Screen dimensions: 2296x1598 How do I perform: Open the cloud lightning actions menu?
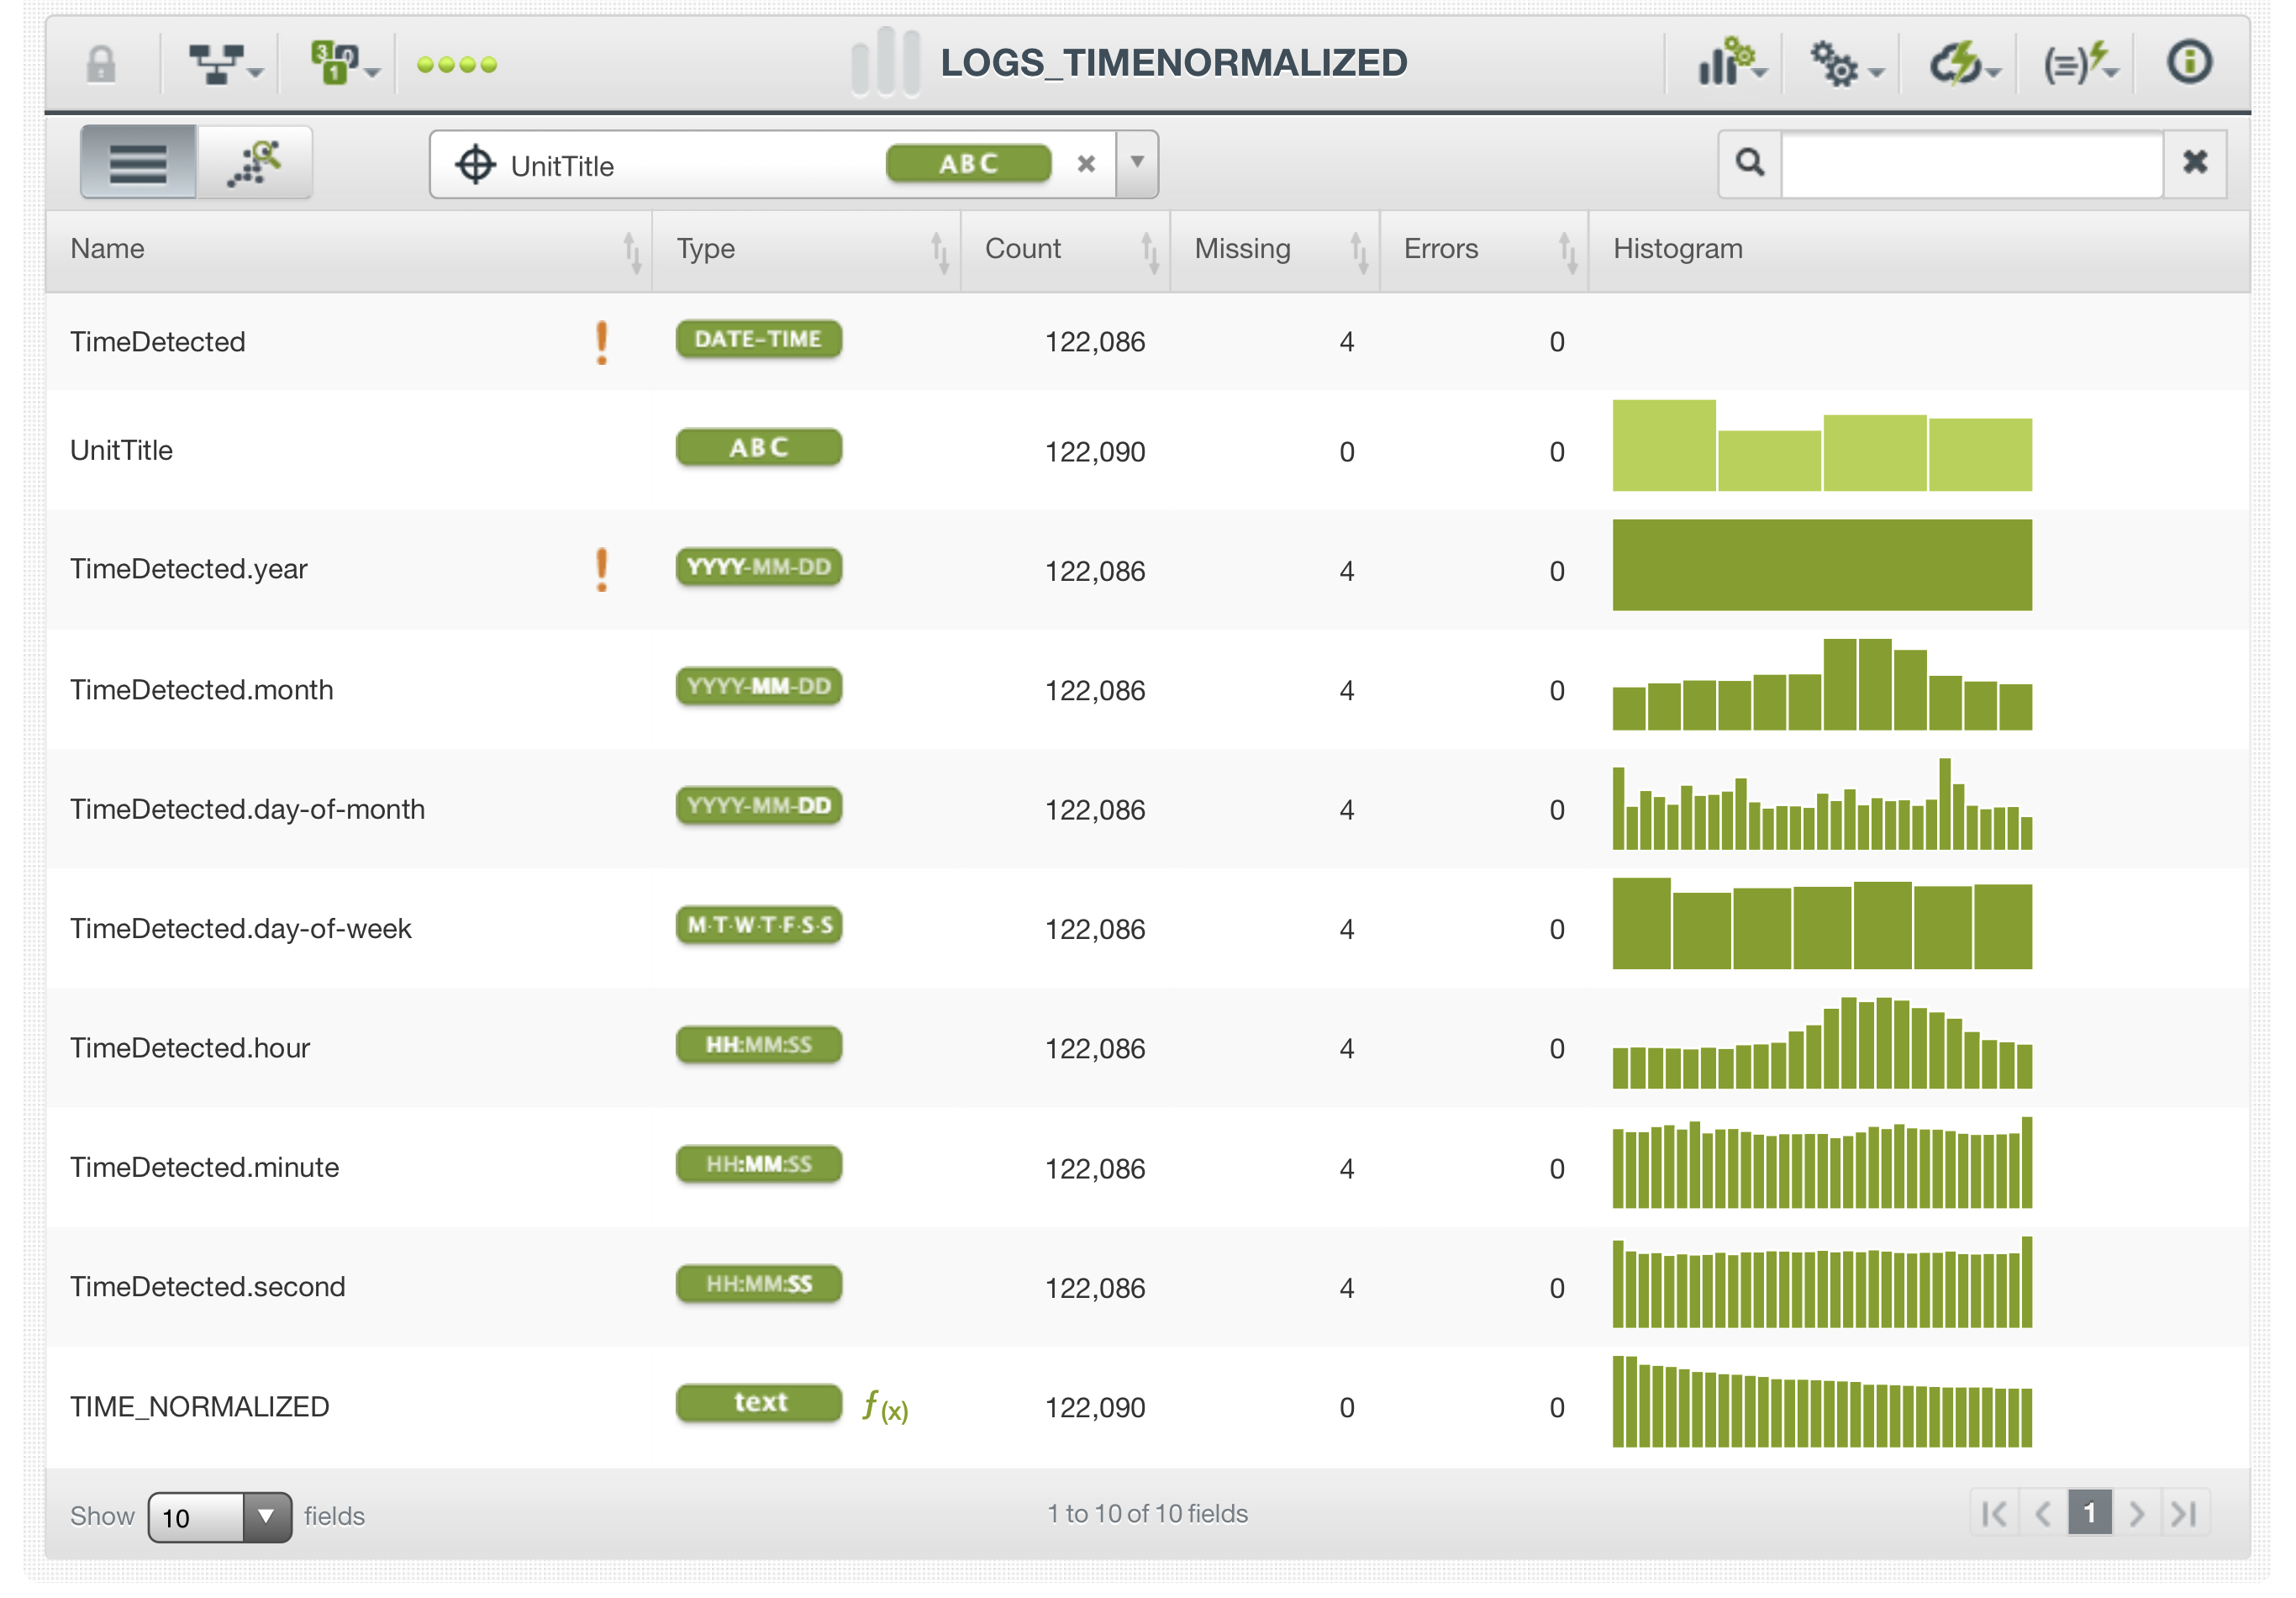click(1961, 64)
